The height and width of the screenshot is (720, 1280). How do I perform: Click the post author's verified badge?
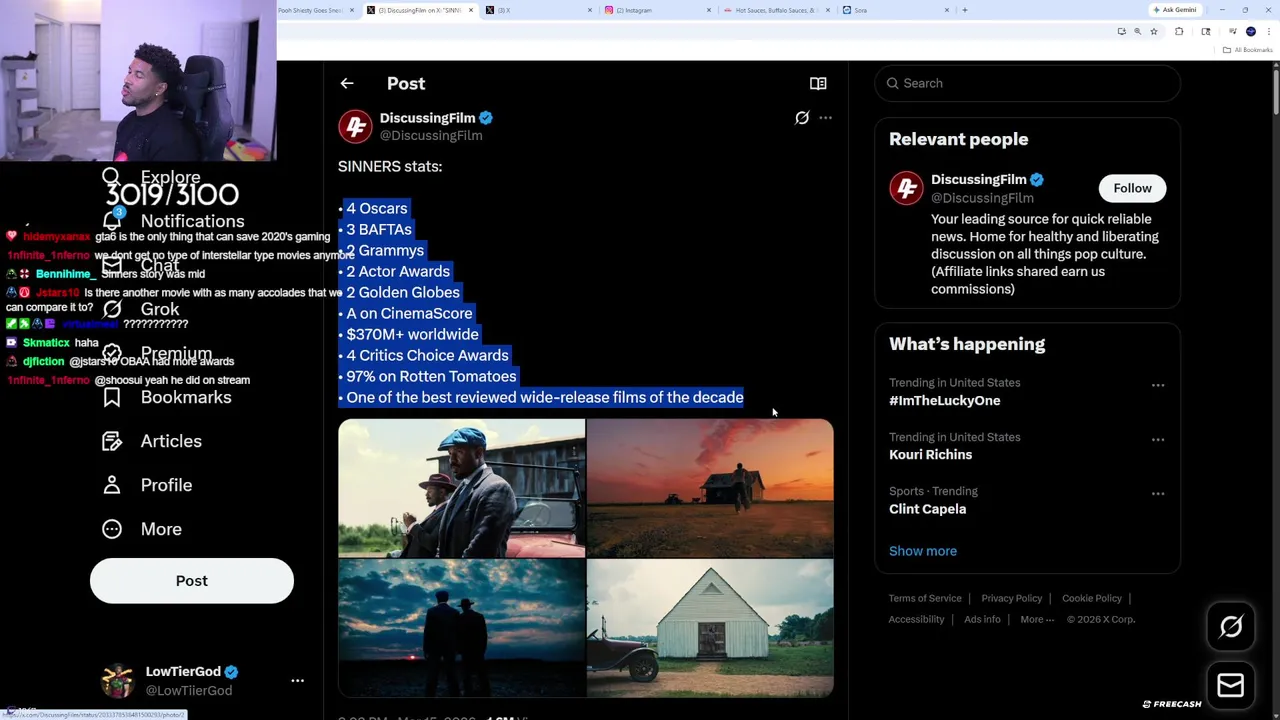[x=486, y=118]
